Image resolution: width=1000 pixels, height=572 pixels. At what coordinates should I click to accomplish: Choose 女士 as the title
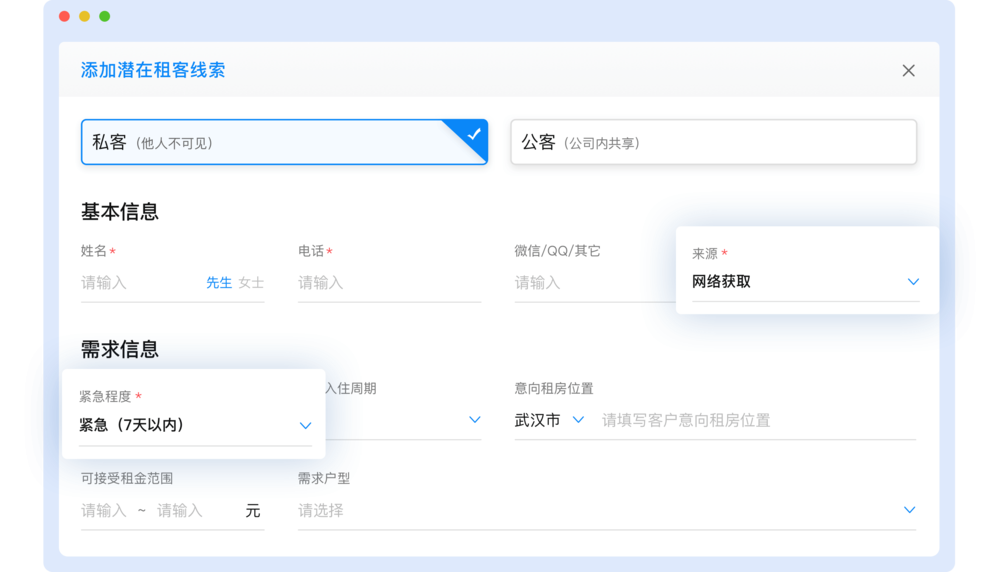(251, 282)
